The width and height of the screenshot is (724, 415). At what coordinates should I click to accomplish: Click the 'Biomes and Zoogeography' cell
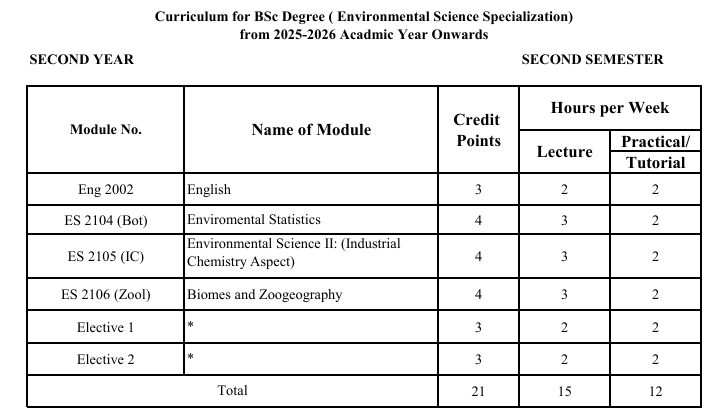click(311, 294)
